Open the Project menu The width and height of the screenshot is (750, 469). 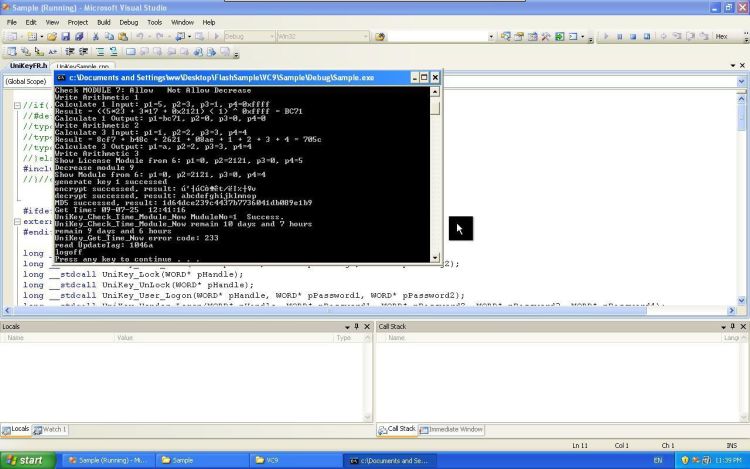click(x=77, y=22)
